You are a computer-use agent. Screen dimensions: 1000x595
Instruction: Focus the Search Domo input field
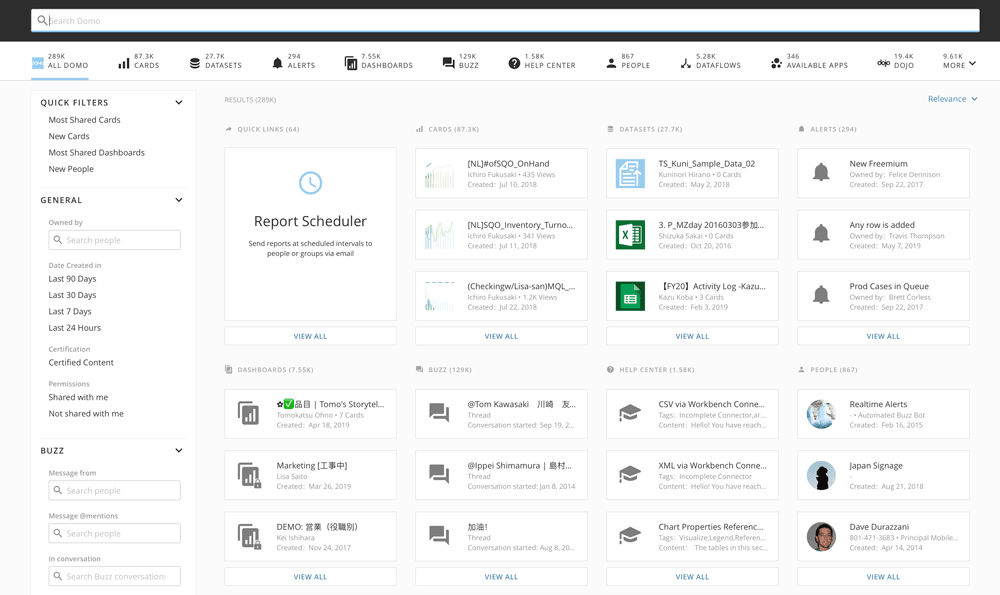[505, 20]
